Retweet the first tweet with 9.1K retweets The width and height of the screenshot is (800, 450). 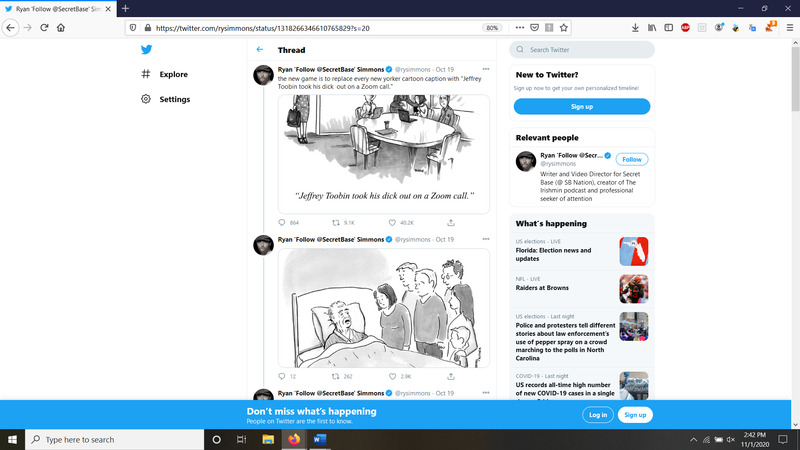[336, 223]
